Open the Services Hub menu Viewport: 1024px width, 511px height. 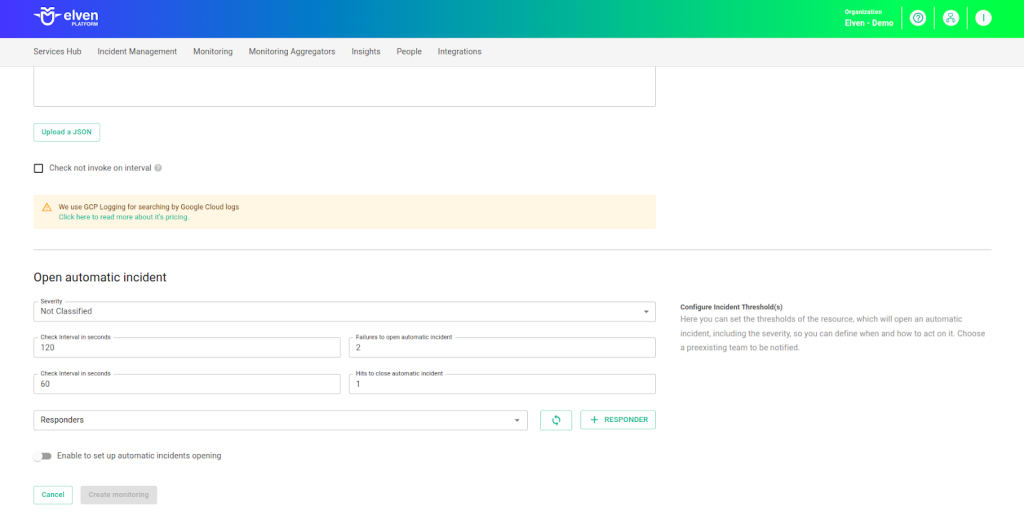coord(57,52)
